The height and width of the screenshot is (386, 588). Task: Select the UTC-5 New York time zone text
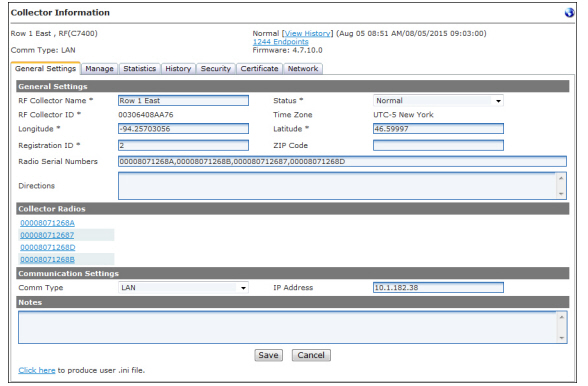point(403,115)
